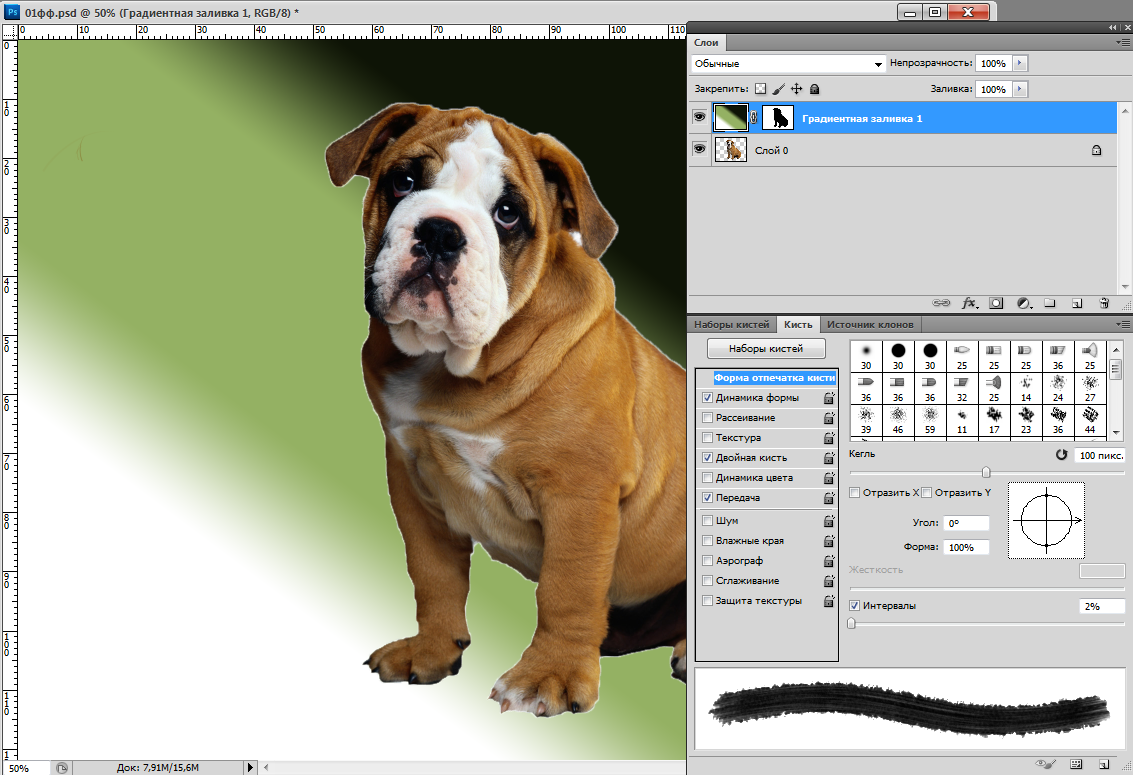
Task: Select the splatter 59 brush tip
Action: point(930,420)
